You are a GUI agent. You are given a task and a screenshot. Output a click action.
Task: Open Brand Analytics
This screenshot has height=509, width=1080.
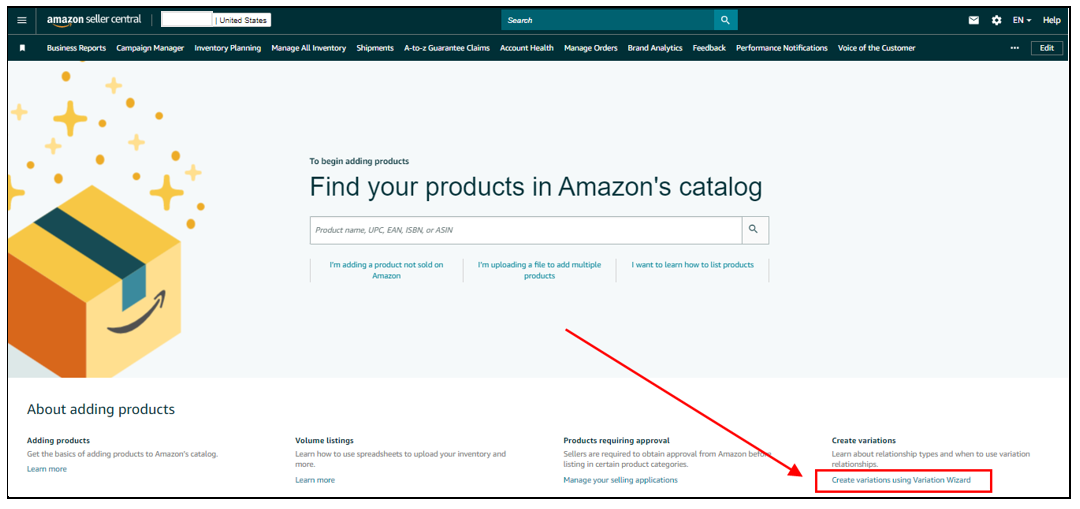click(655, 48)
